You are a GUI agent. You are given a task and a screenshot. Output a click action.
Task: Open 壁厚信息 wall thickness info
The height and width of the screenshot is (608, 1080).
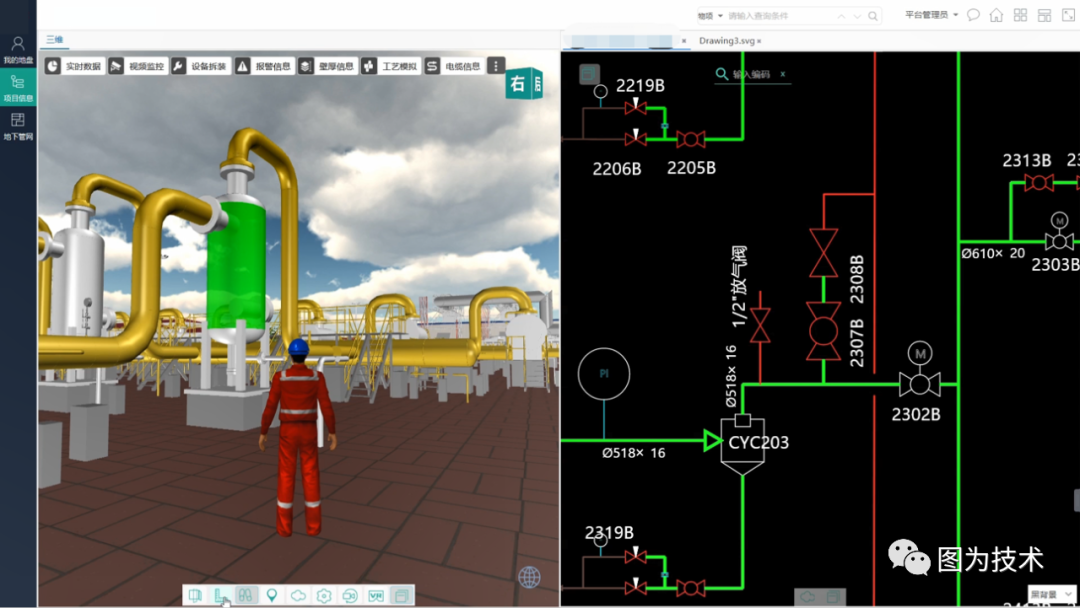pyautogui.click(x=327, y=66)
